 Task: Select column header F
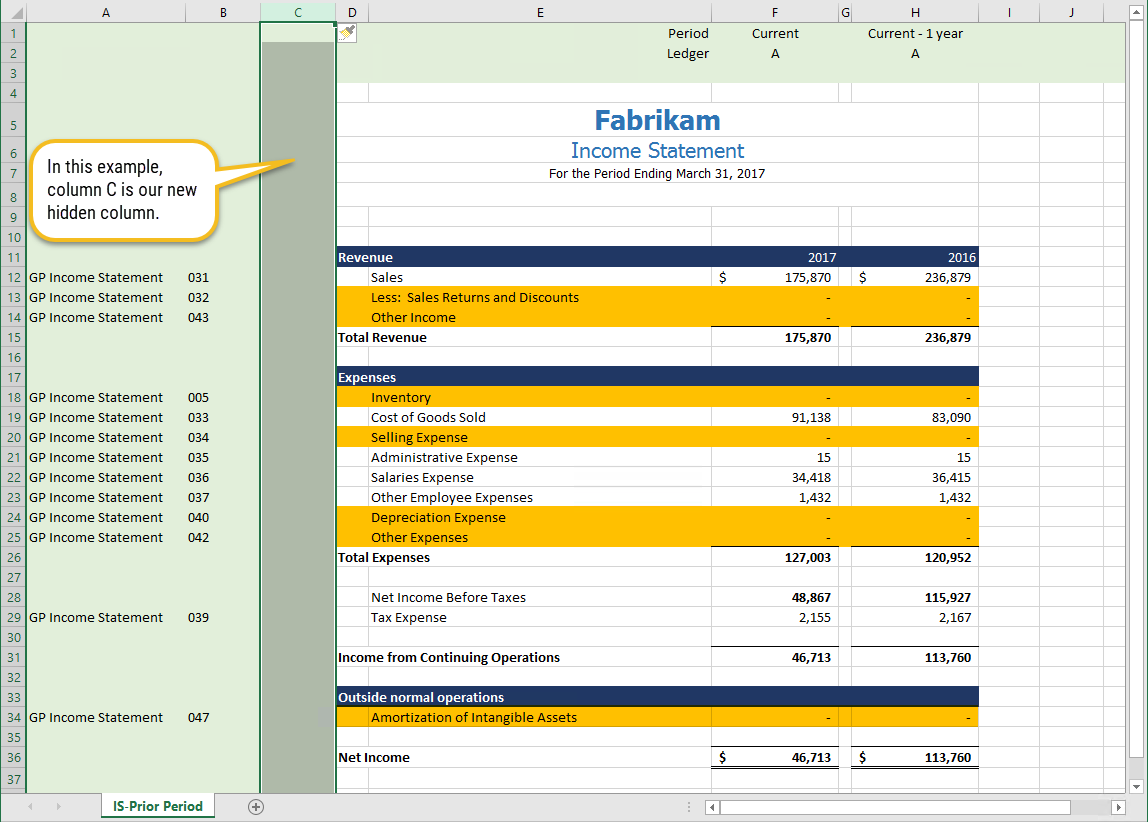pos(775,12)
